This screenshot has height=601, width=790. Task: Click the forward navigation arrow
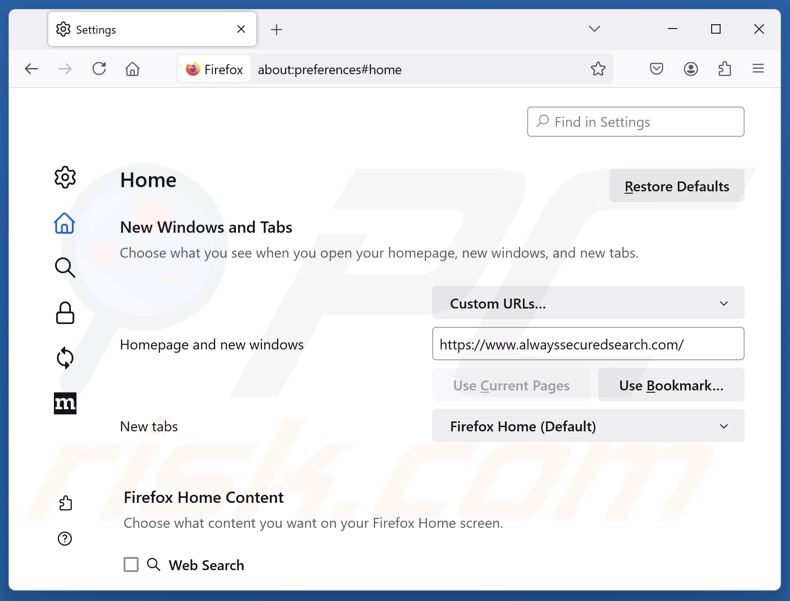click(65, 69)
